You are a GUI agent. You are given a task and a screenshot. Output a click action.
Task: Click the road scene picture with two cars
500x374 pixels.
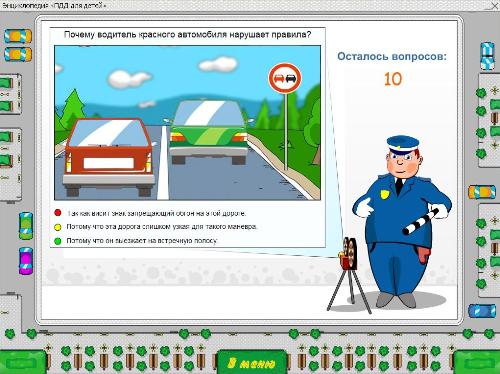pos(187,123)
